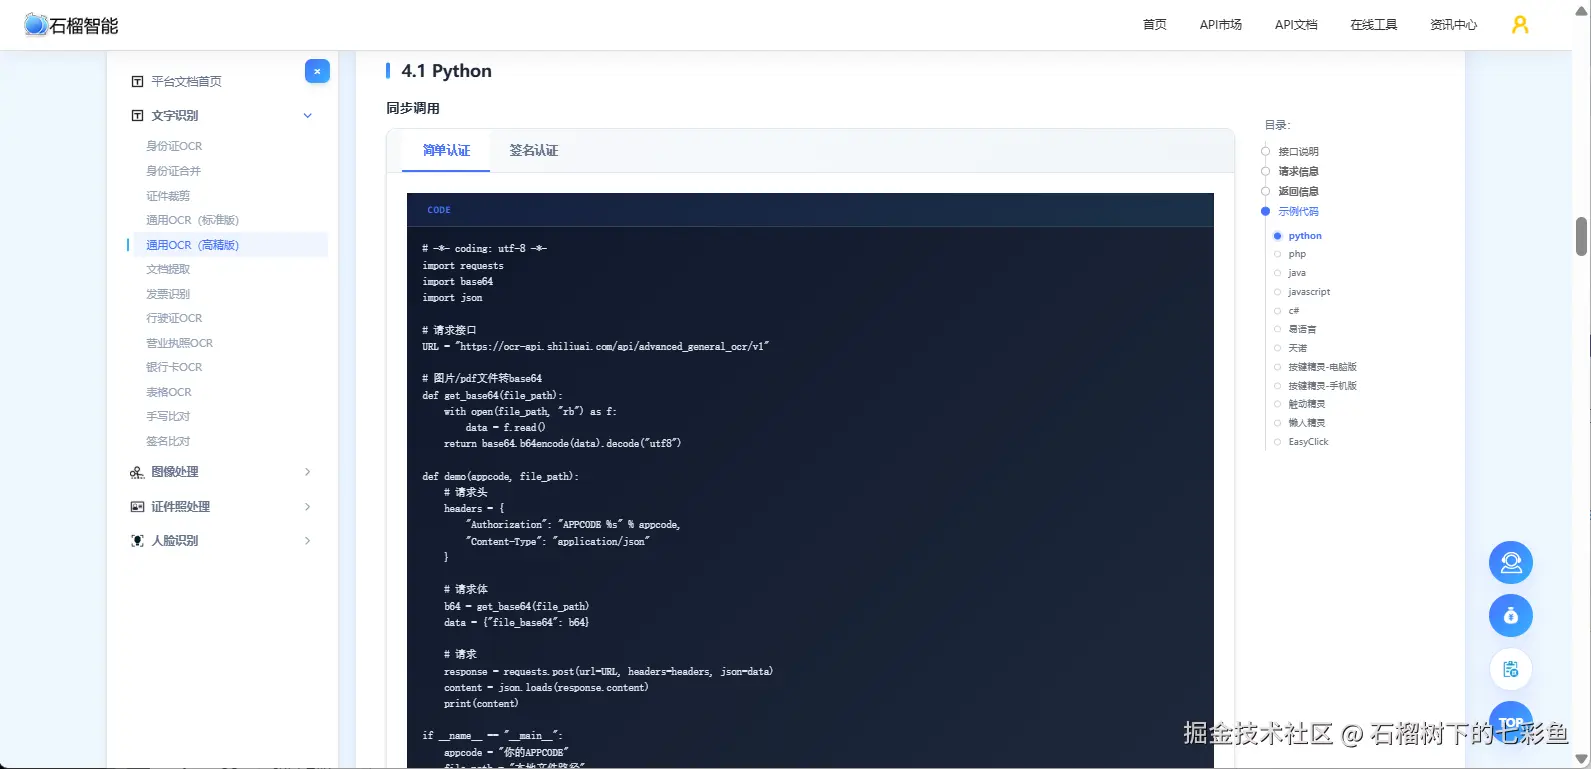Jump to 请求信息 in table of contents

pos(1298,172)
